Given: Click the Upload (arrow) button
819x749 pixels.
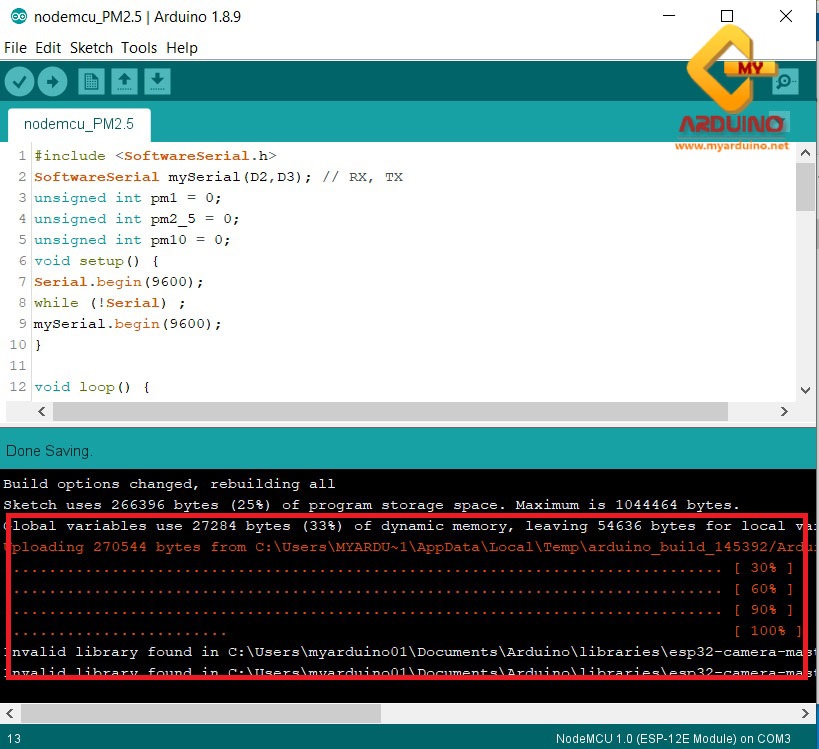Looking at the screenshot, I should tap(52, 81).
